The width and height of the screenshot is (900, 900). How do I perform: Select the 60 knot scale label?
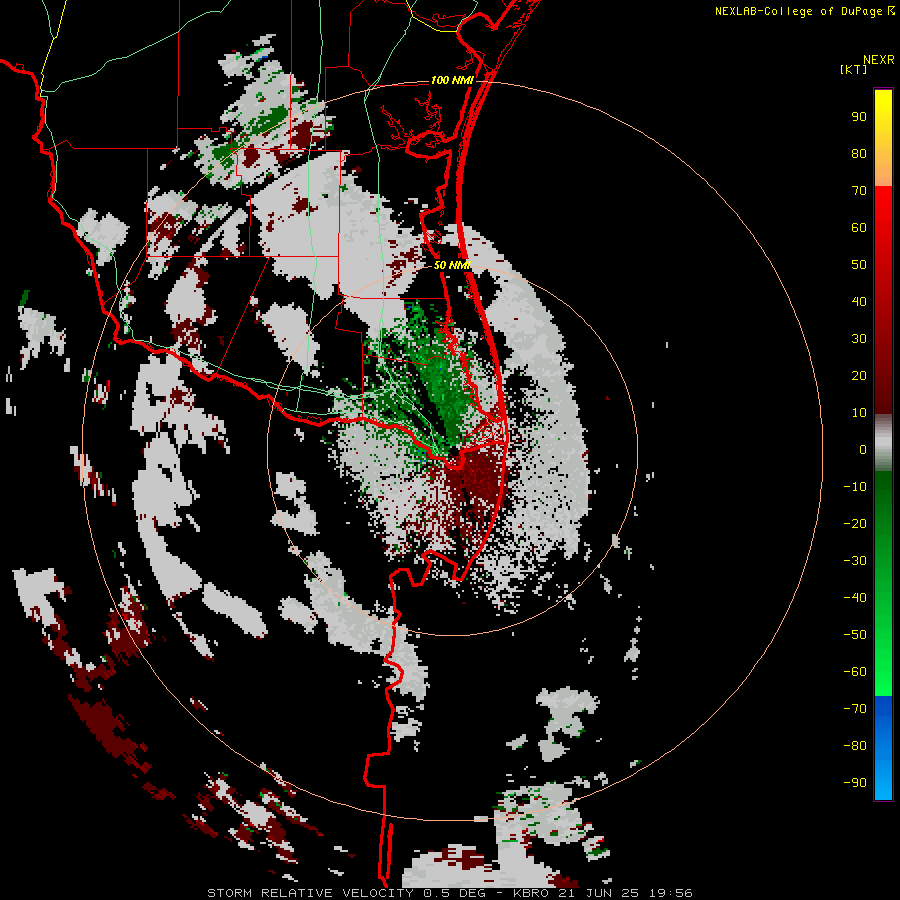(x=859, y=228)
